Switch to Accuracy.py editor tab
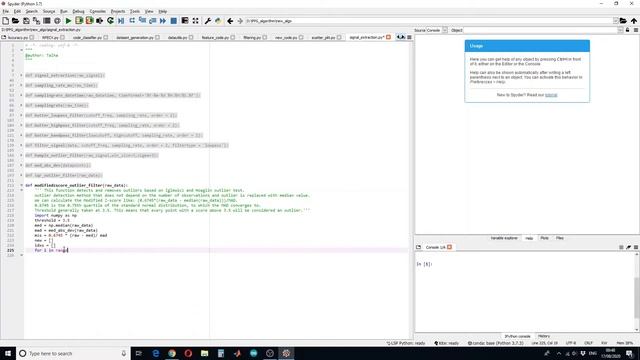The width and height of the screenshot is (640, 360). 17,38
